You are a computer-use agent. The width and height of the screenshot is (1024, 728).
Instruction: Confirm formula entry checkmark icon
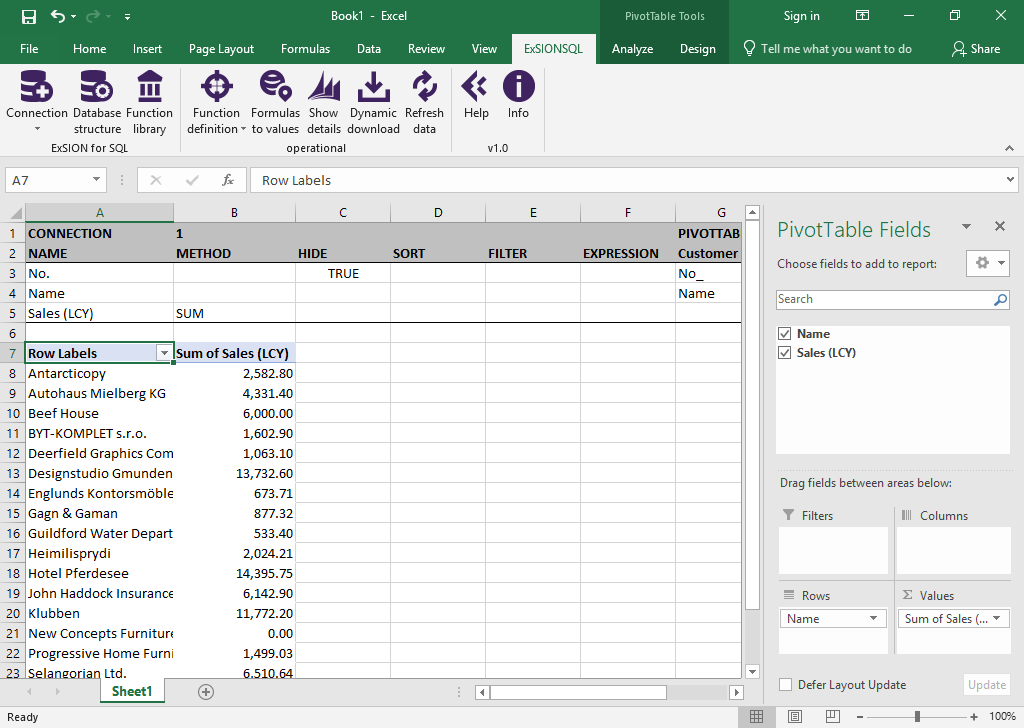[x=192, y=180]
